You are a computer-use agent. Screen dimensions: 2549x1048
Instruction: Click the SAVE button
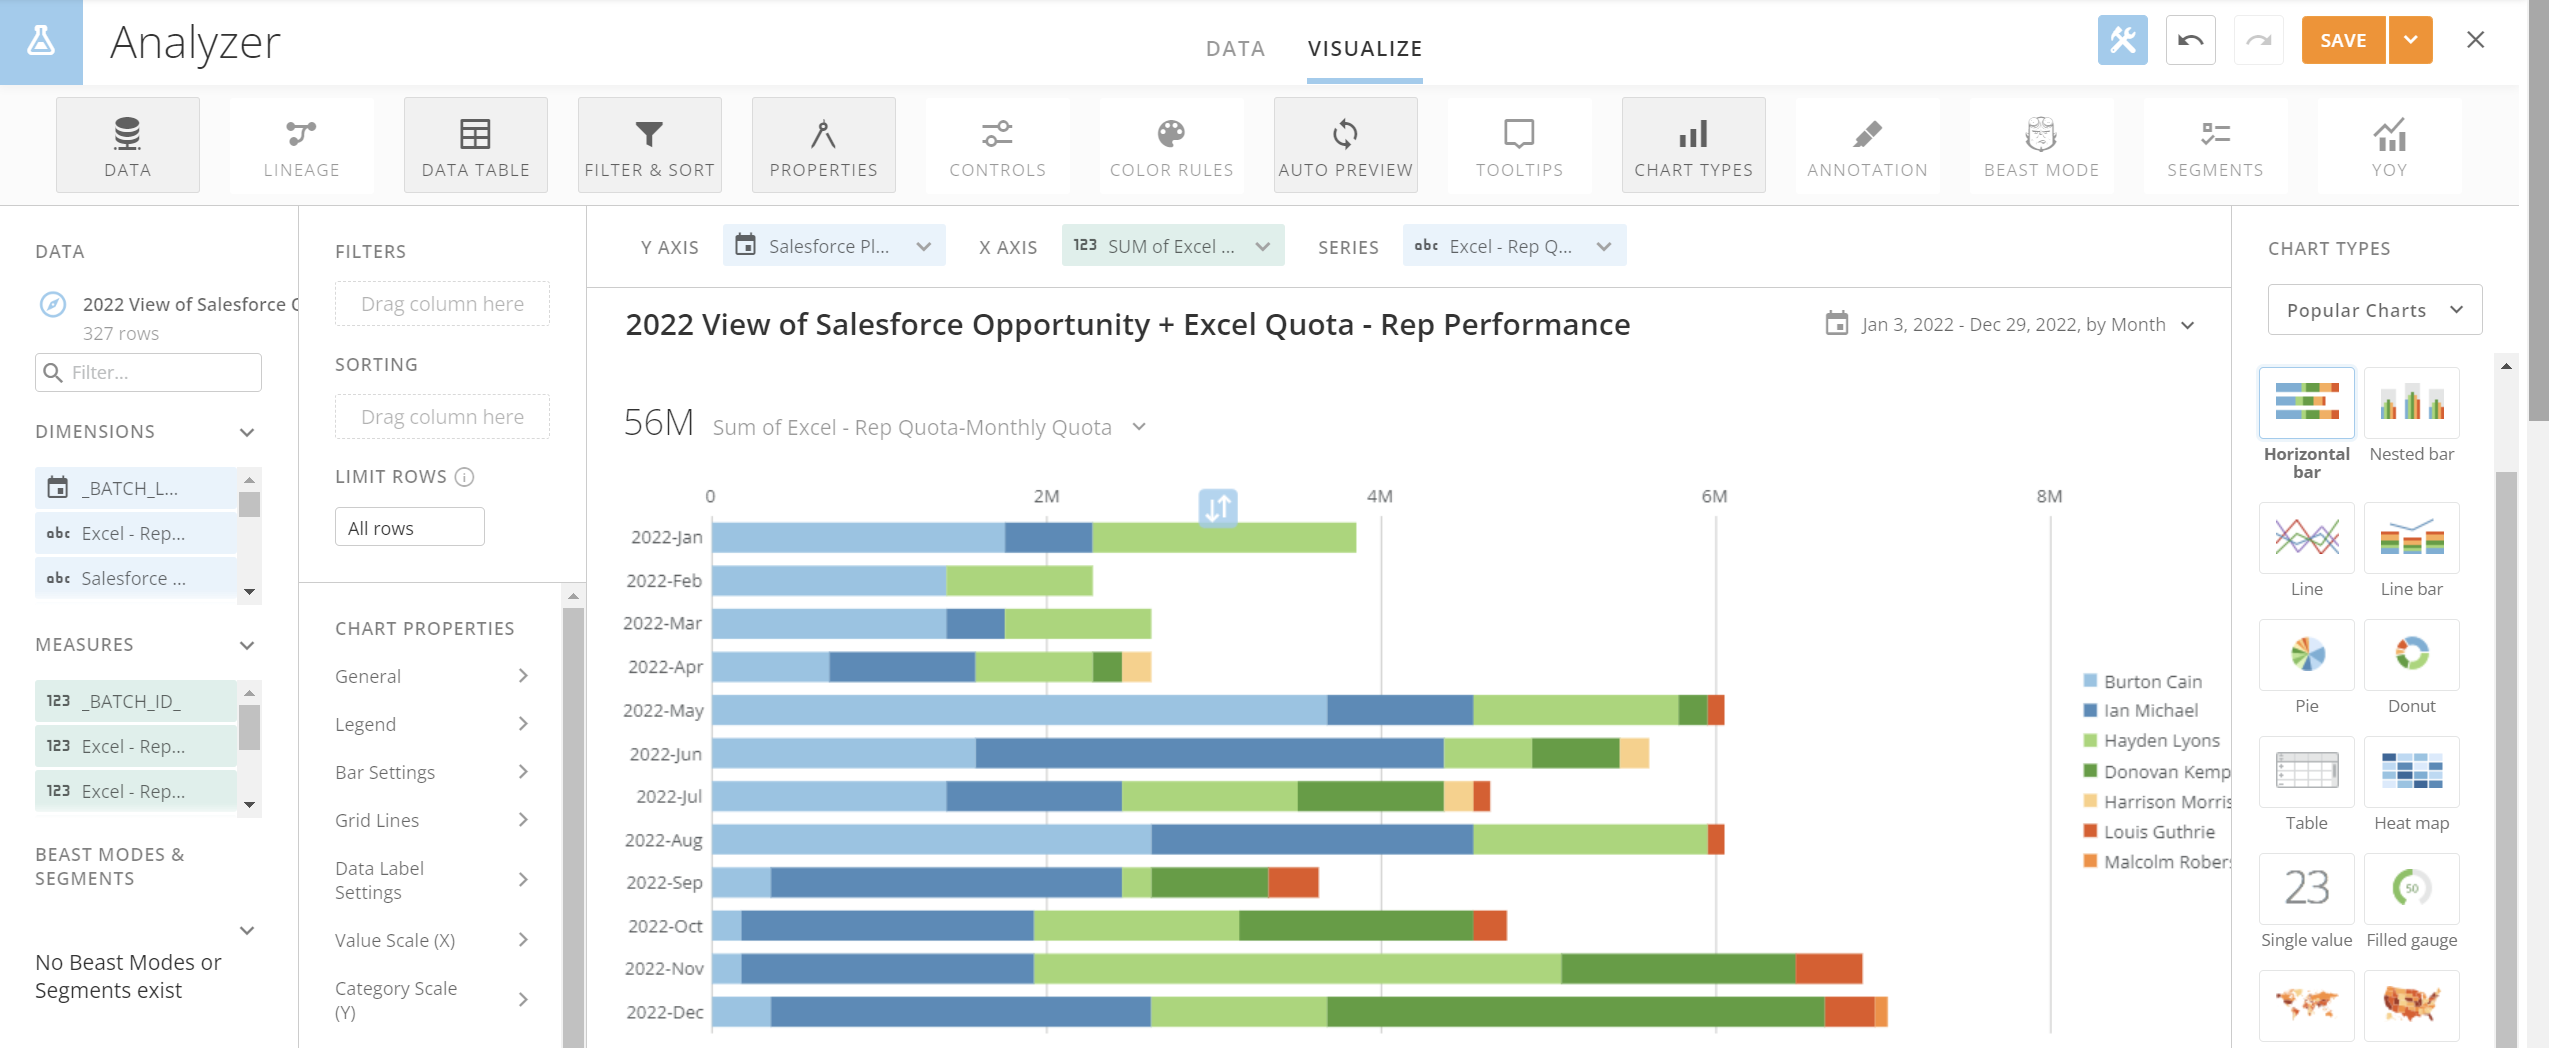coord(2343,40)
